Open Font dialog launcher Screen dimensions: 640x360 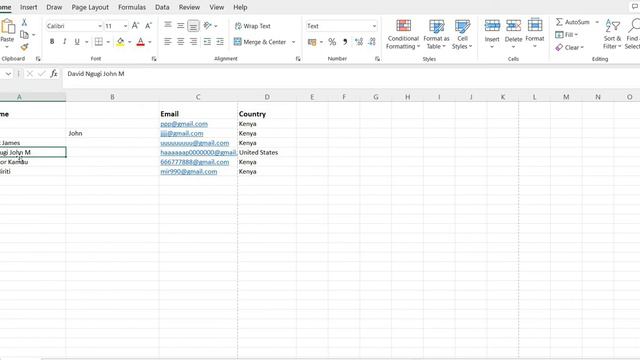click(154, 59)
